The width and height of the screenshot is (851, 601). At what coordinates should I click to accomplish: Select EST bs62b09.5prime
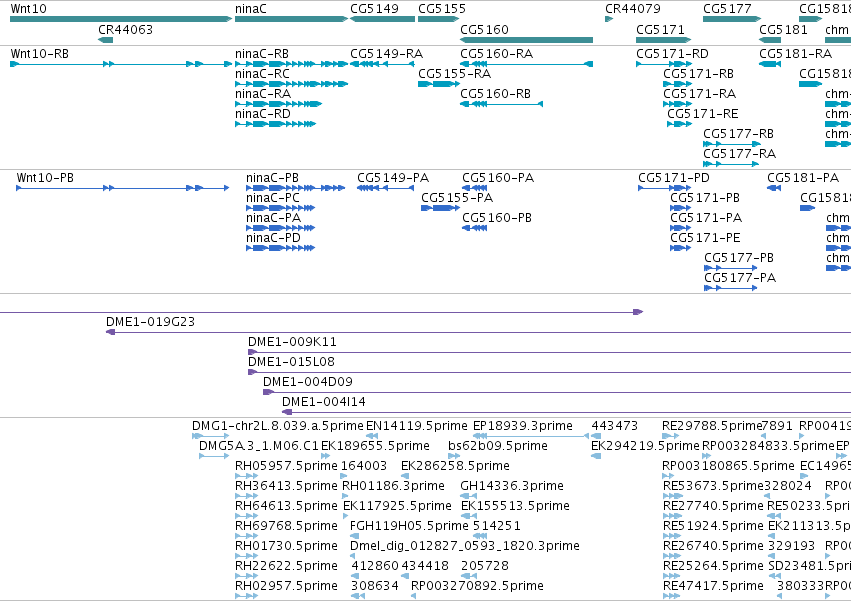point(454,456)
